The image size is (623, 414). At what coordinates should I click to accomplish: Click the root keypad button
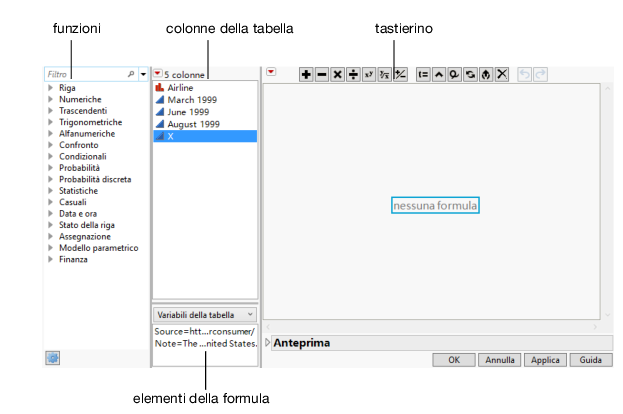[384, 74]
